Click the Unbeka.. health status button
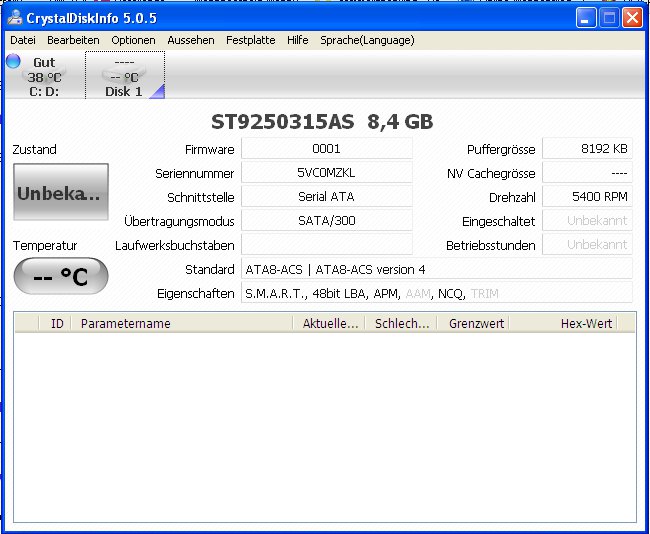The image size is (650, 534). tap(61, 192)
